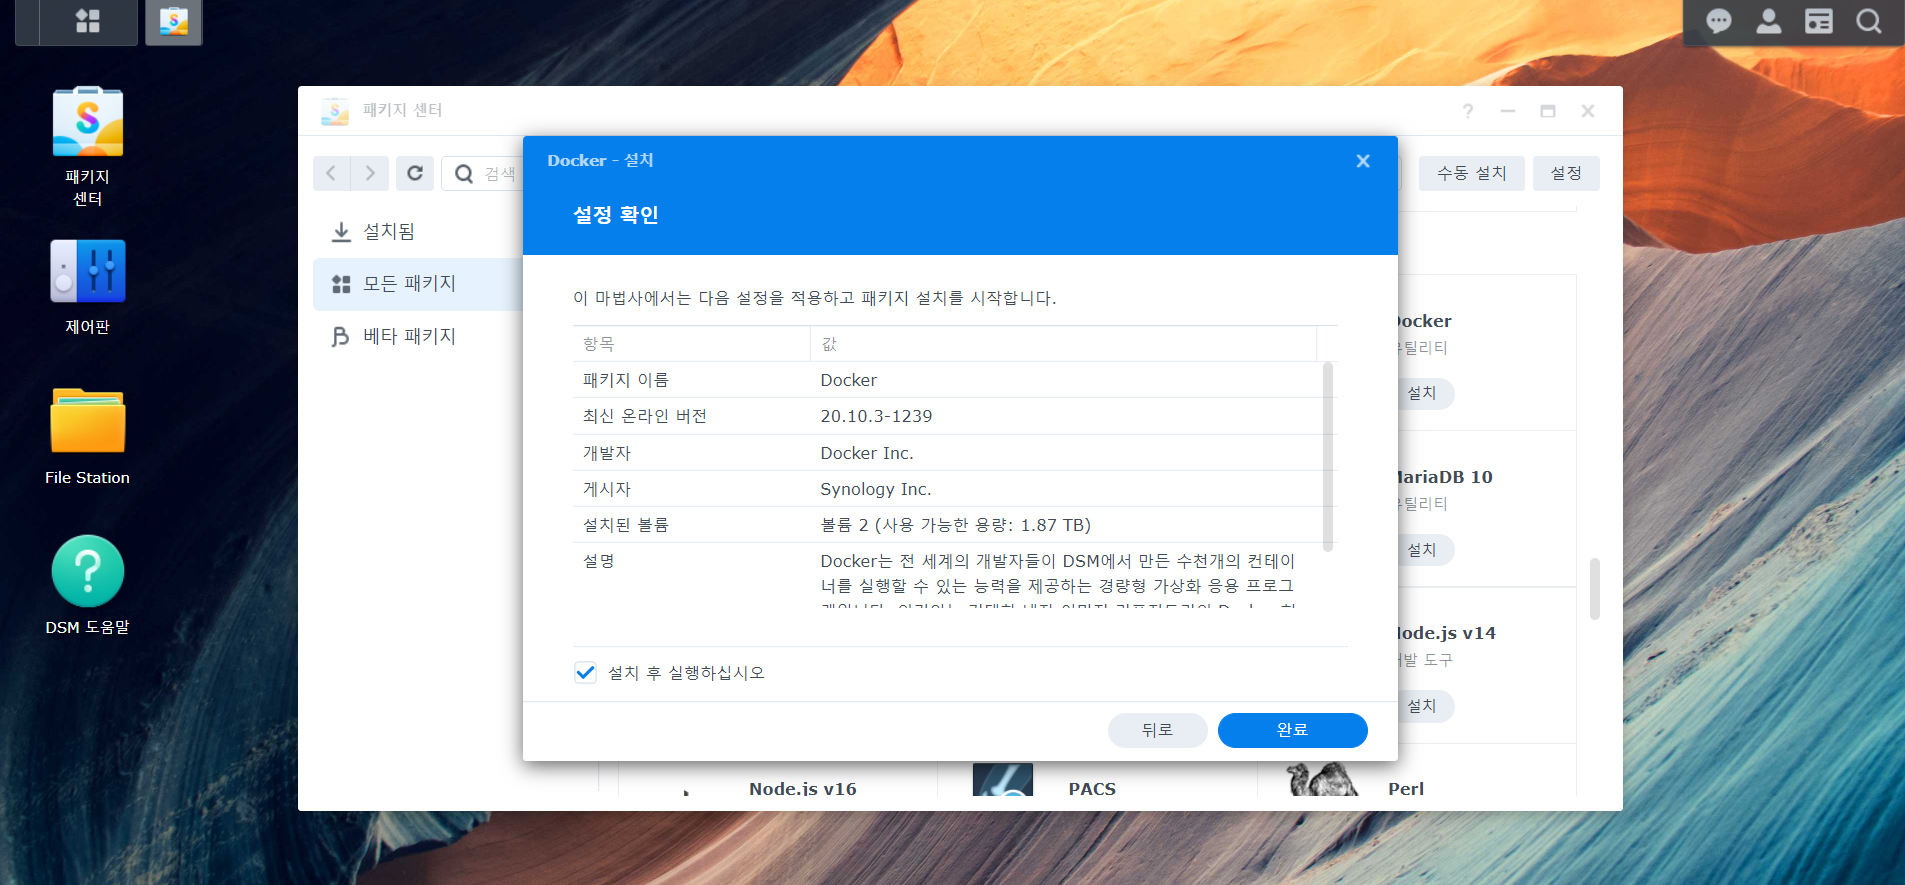Open the DSM 도움말 desktop icon
Viewport: 1905px width, 885px height.
click(88, 586)
